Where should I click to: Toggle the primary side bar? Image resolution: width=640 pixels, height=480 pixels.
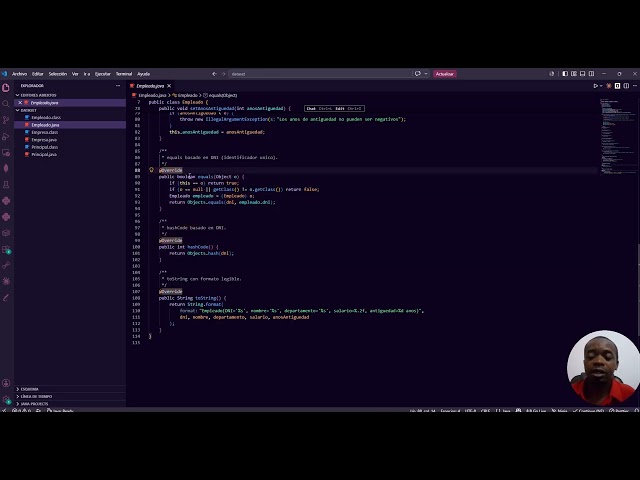click(565, 74)
